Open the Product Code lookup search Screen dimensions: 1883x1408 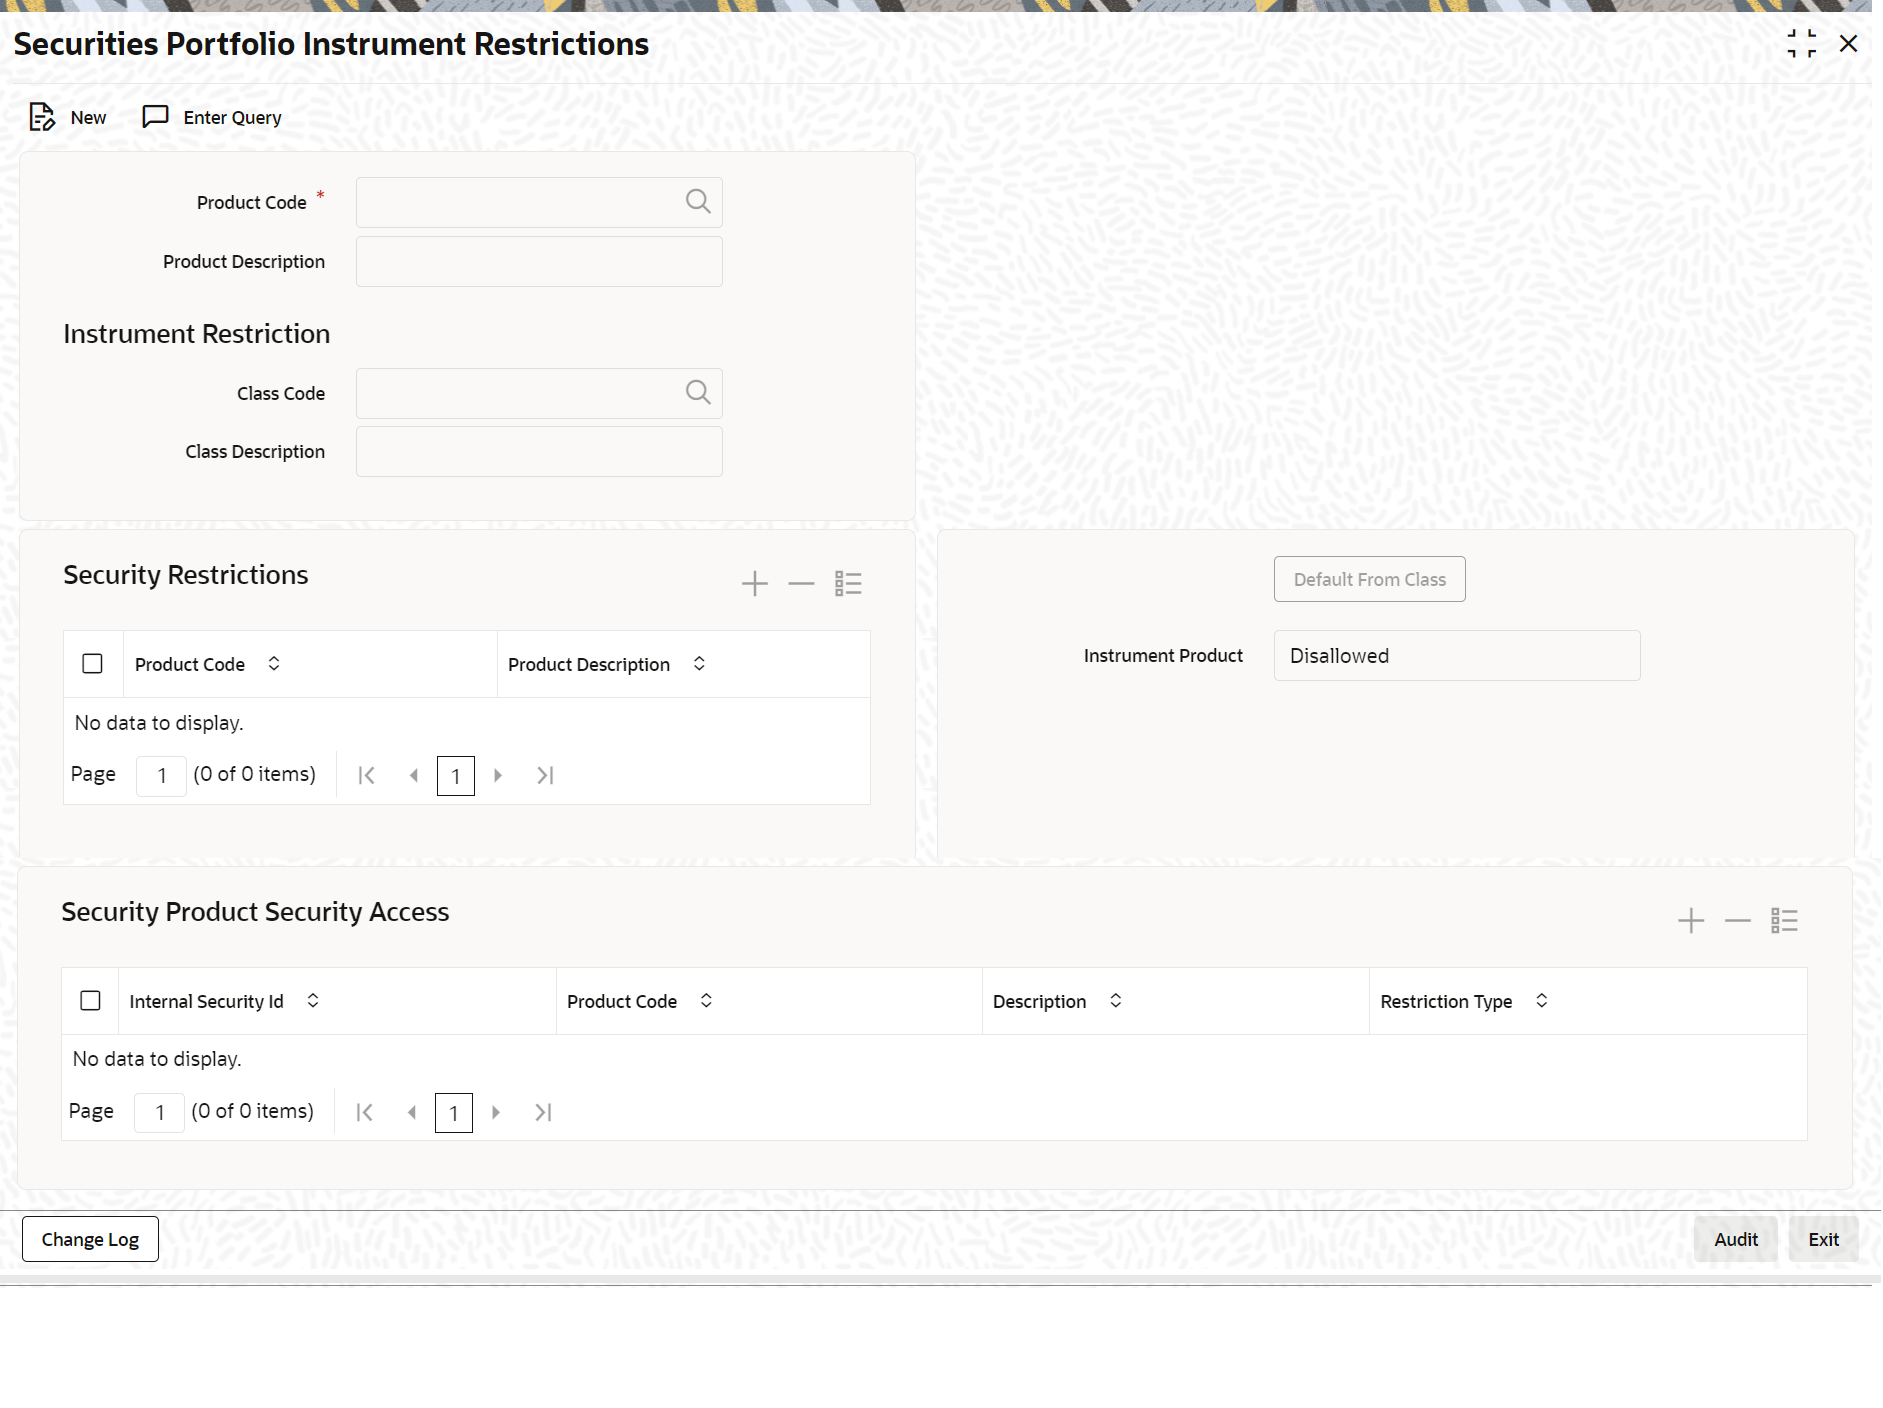tap(698, 202)
